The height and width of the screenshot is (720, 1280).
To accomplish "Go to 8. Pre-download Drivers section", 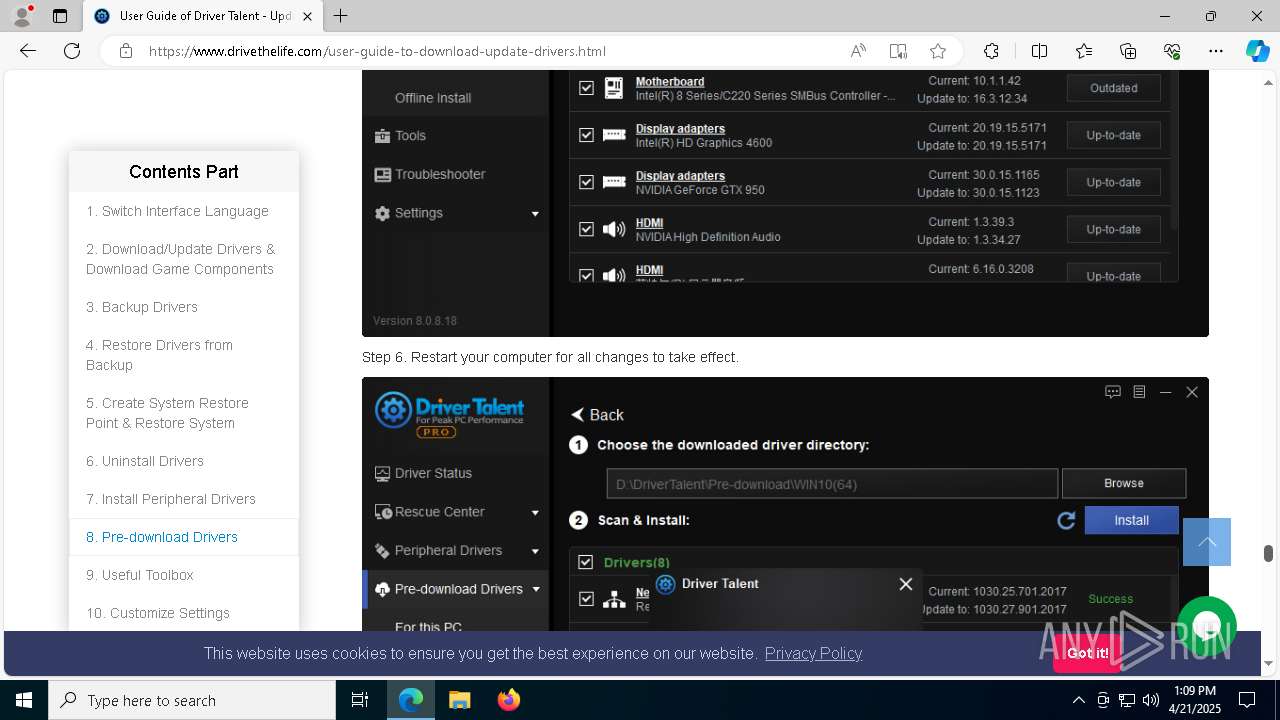I will (x=162, y=537).
